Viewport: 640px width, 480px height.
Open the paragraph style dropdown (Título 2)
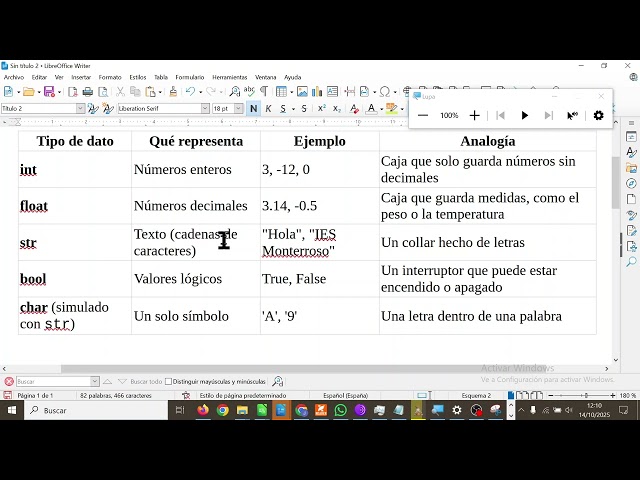click(80, 109)
